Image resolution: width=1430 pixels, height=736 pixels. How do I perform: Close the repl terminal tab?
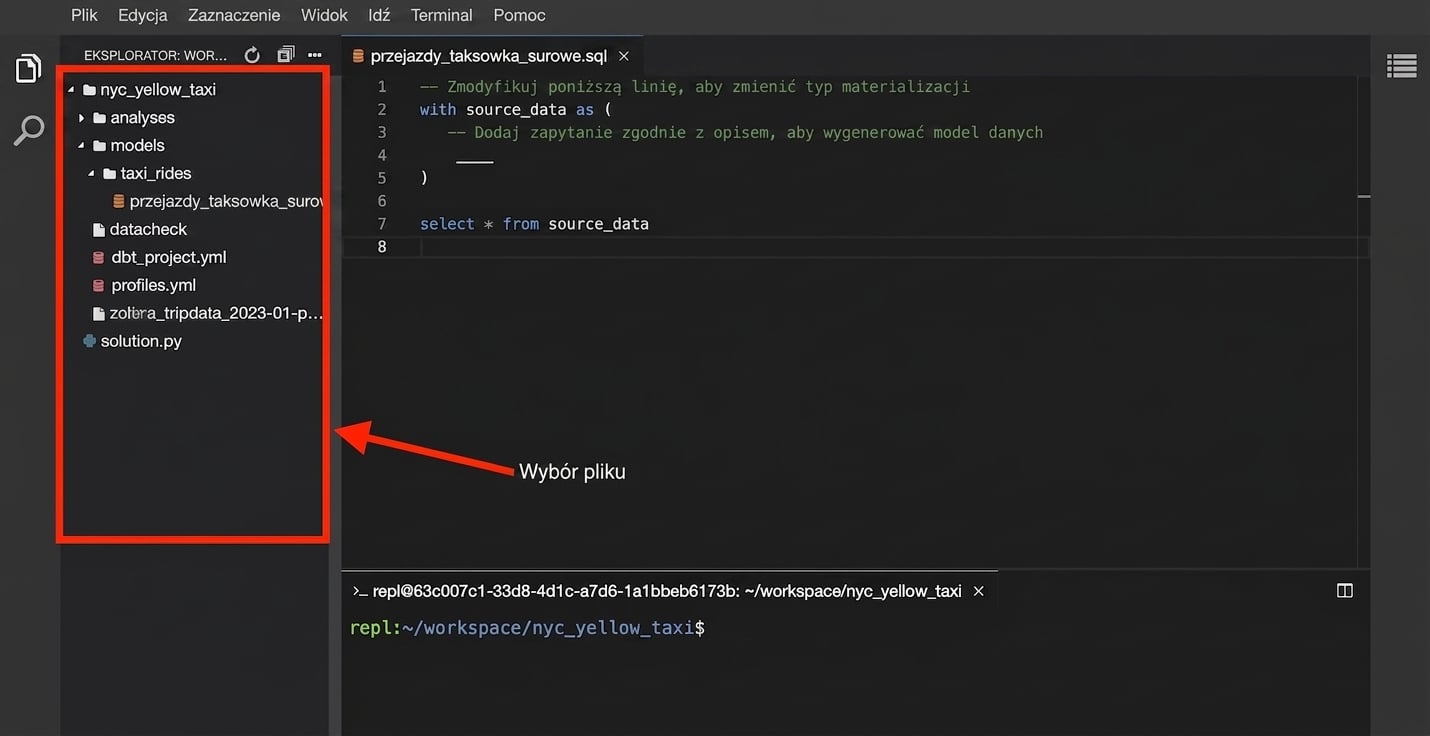click(979, 591)
